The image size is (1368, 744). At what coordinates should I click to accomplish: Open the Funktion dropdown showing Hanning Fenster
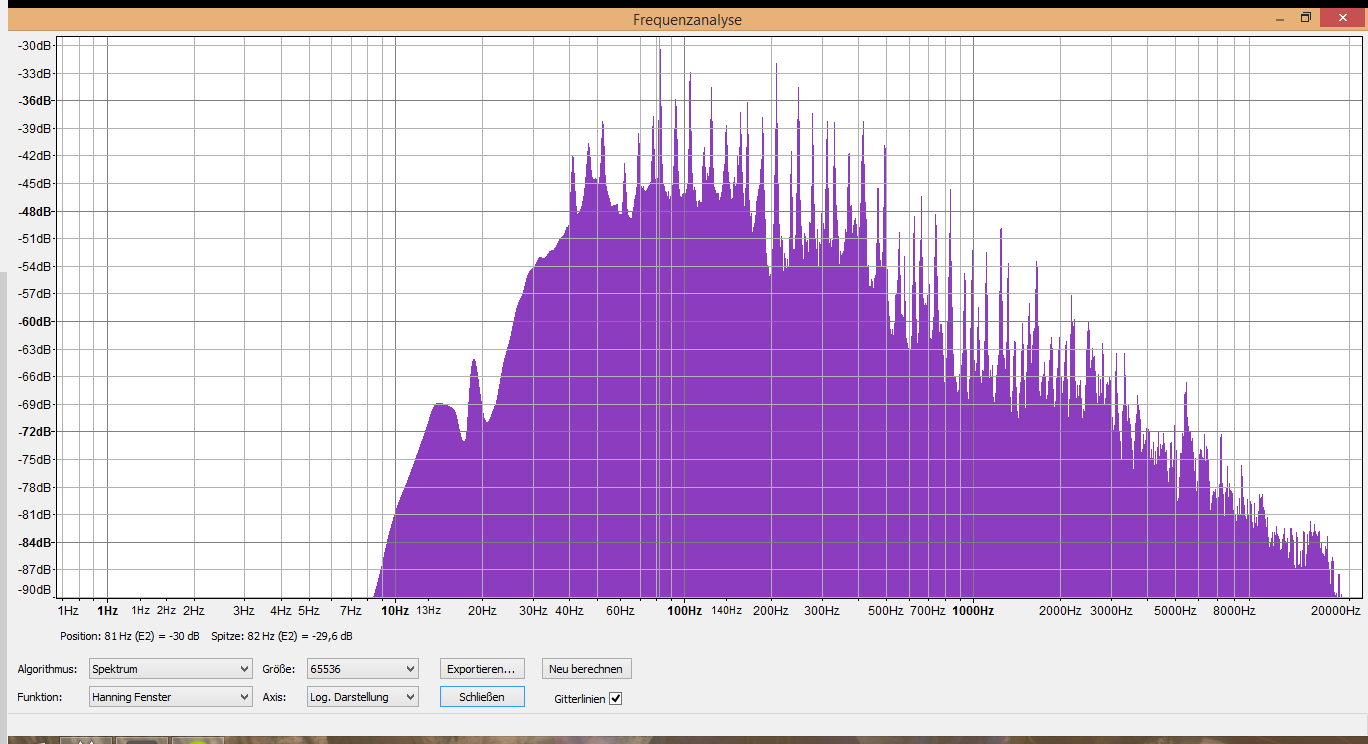(170, 697)
